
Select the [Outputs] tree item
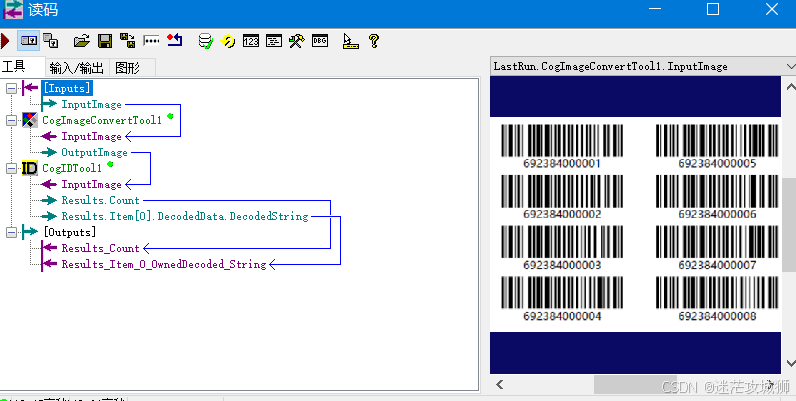[70, 232]
